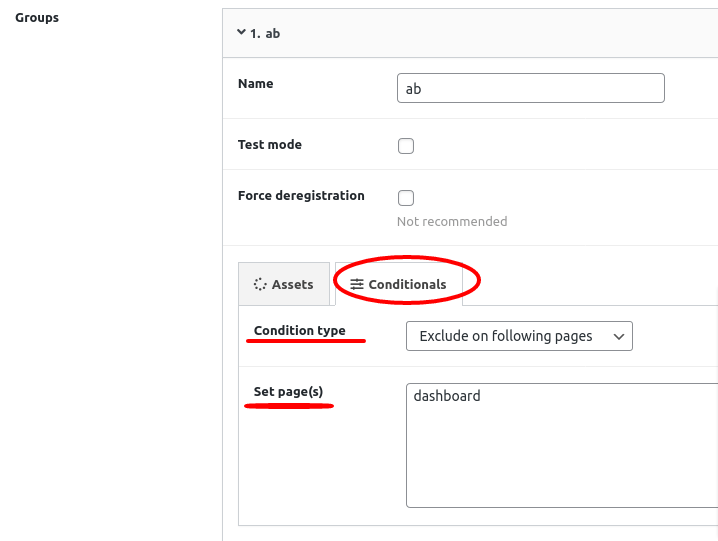Collapse the "1. ab" group chevron

pos(241,33)
